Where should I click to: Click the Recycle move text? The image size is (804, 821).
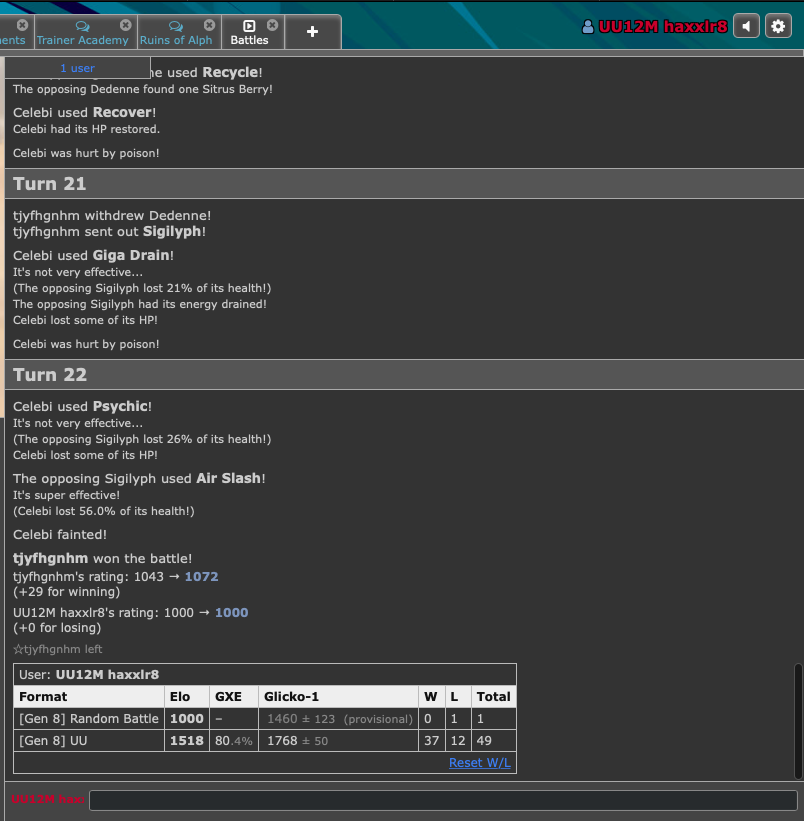[x=230, y=72]
